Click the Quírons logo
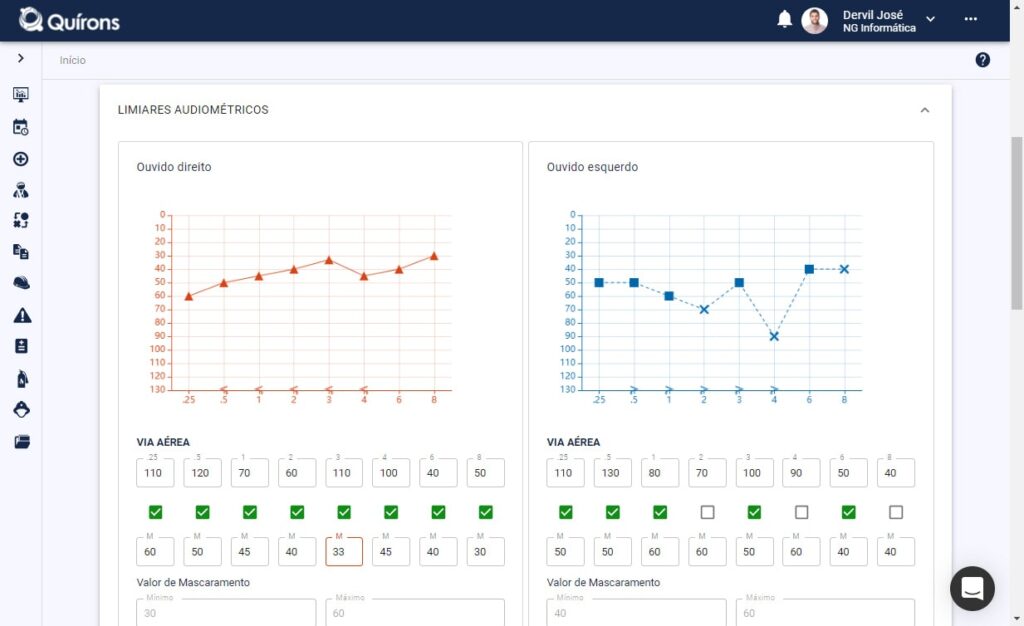This screenshot has width=1024, height=626. pos(69,21)
